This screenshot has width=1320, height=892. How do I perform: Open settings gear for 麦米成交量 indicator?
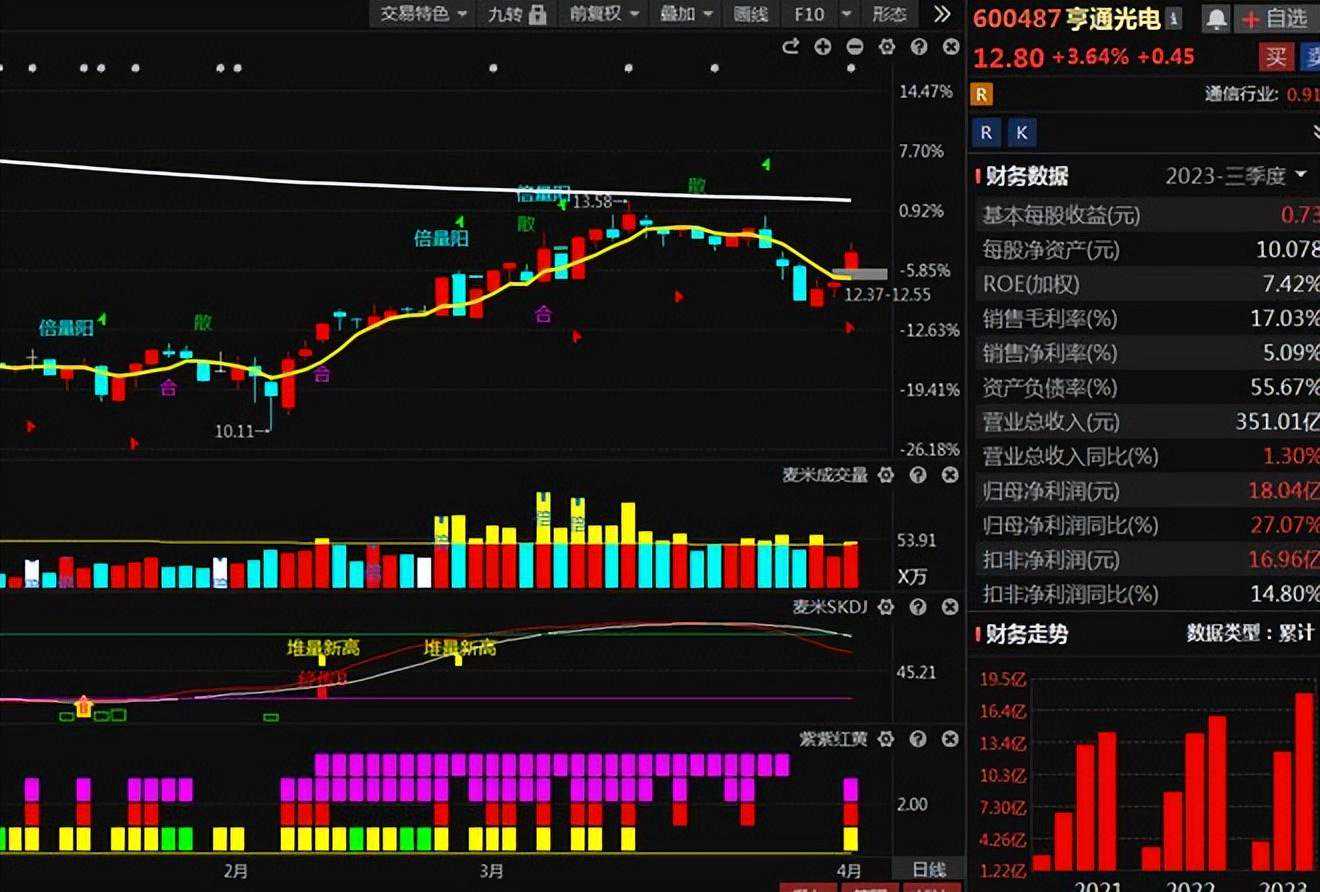pos(886,475)
